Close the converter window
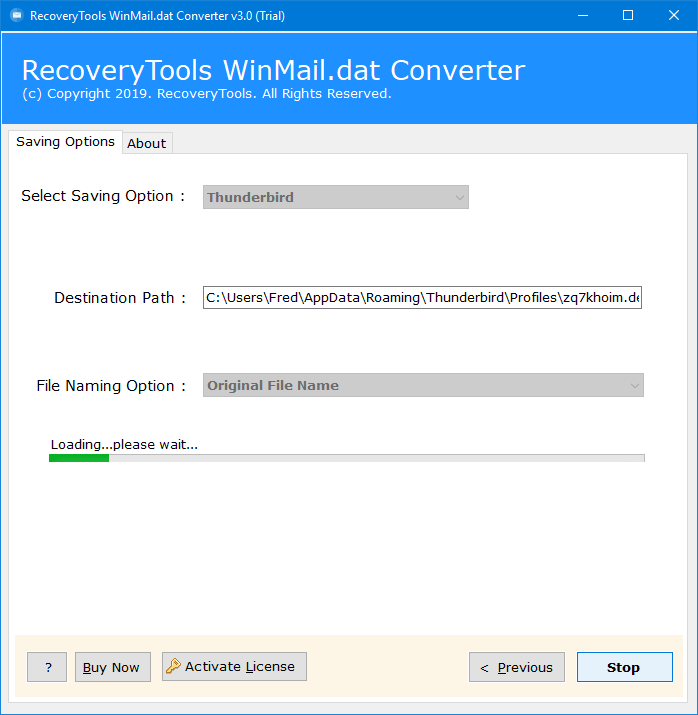698x715 pixels. (674, 16)
